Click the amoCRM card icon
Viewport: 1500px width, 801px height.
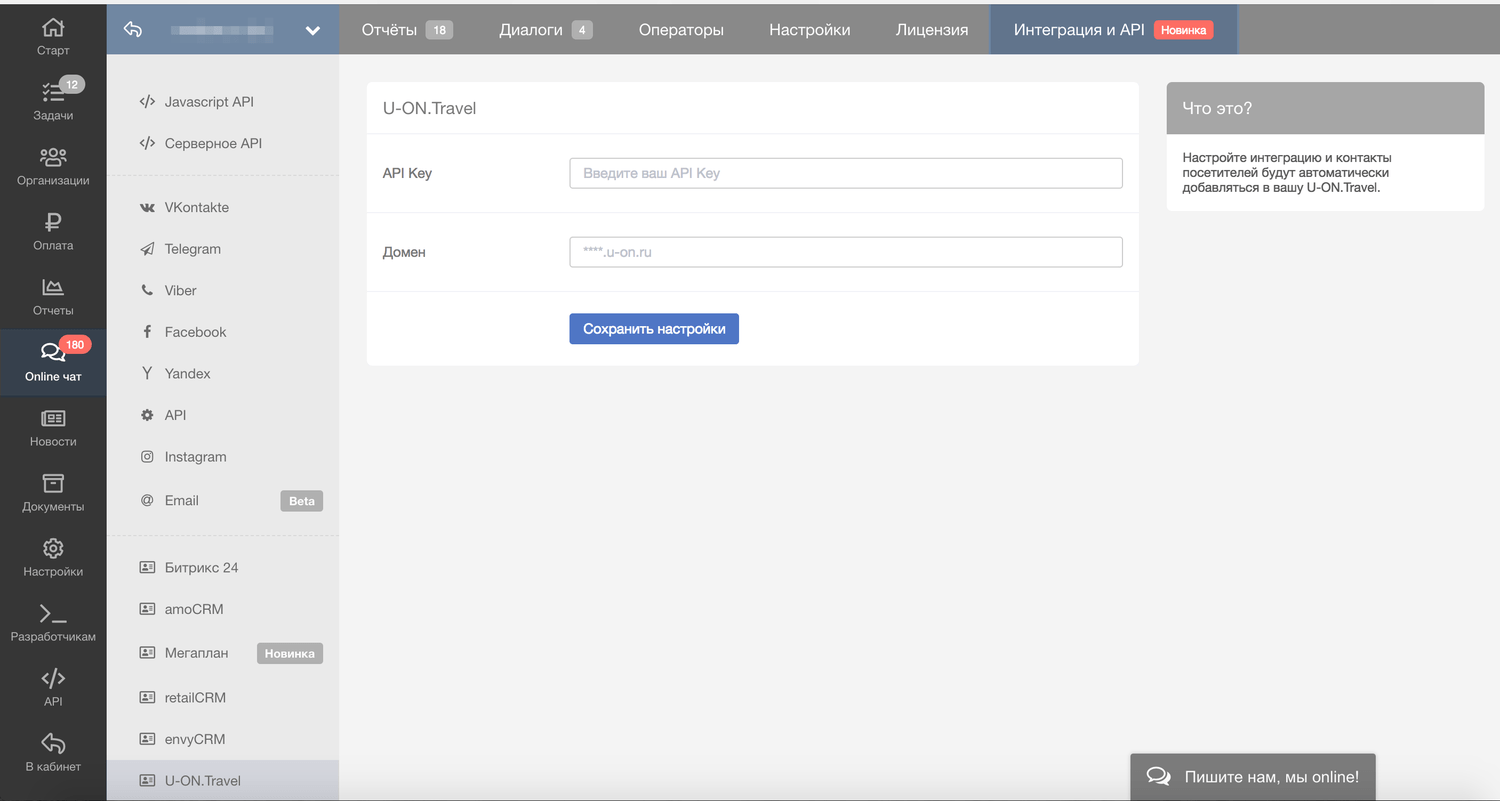pos(147,609)
